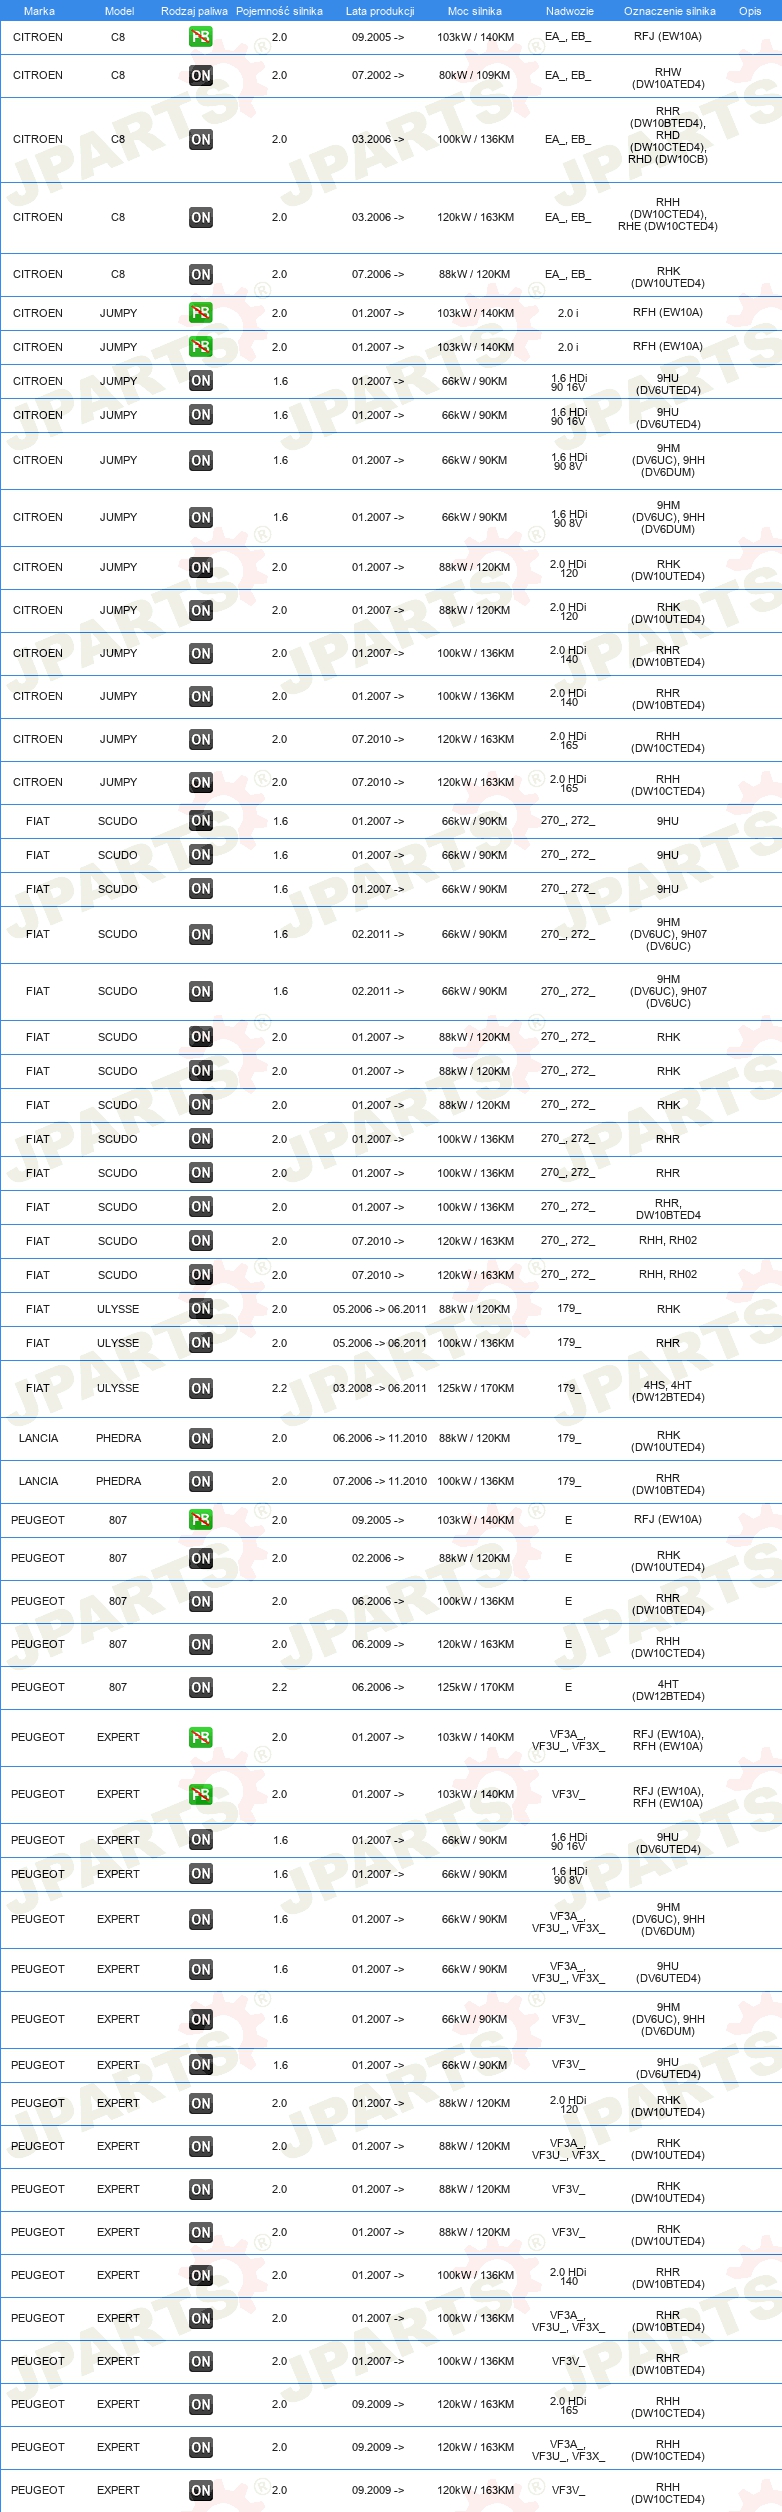
Task: Click ON icon for Expert 2.0 HDi 120
Action: coord(201,2103)
